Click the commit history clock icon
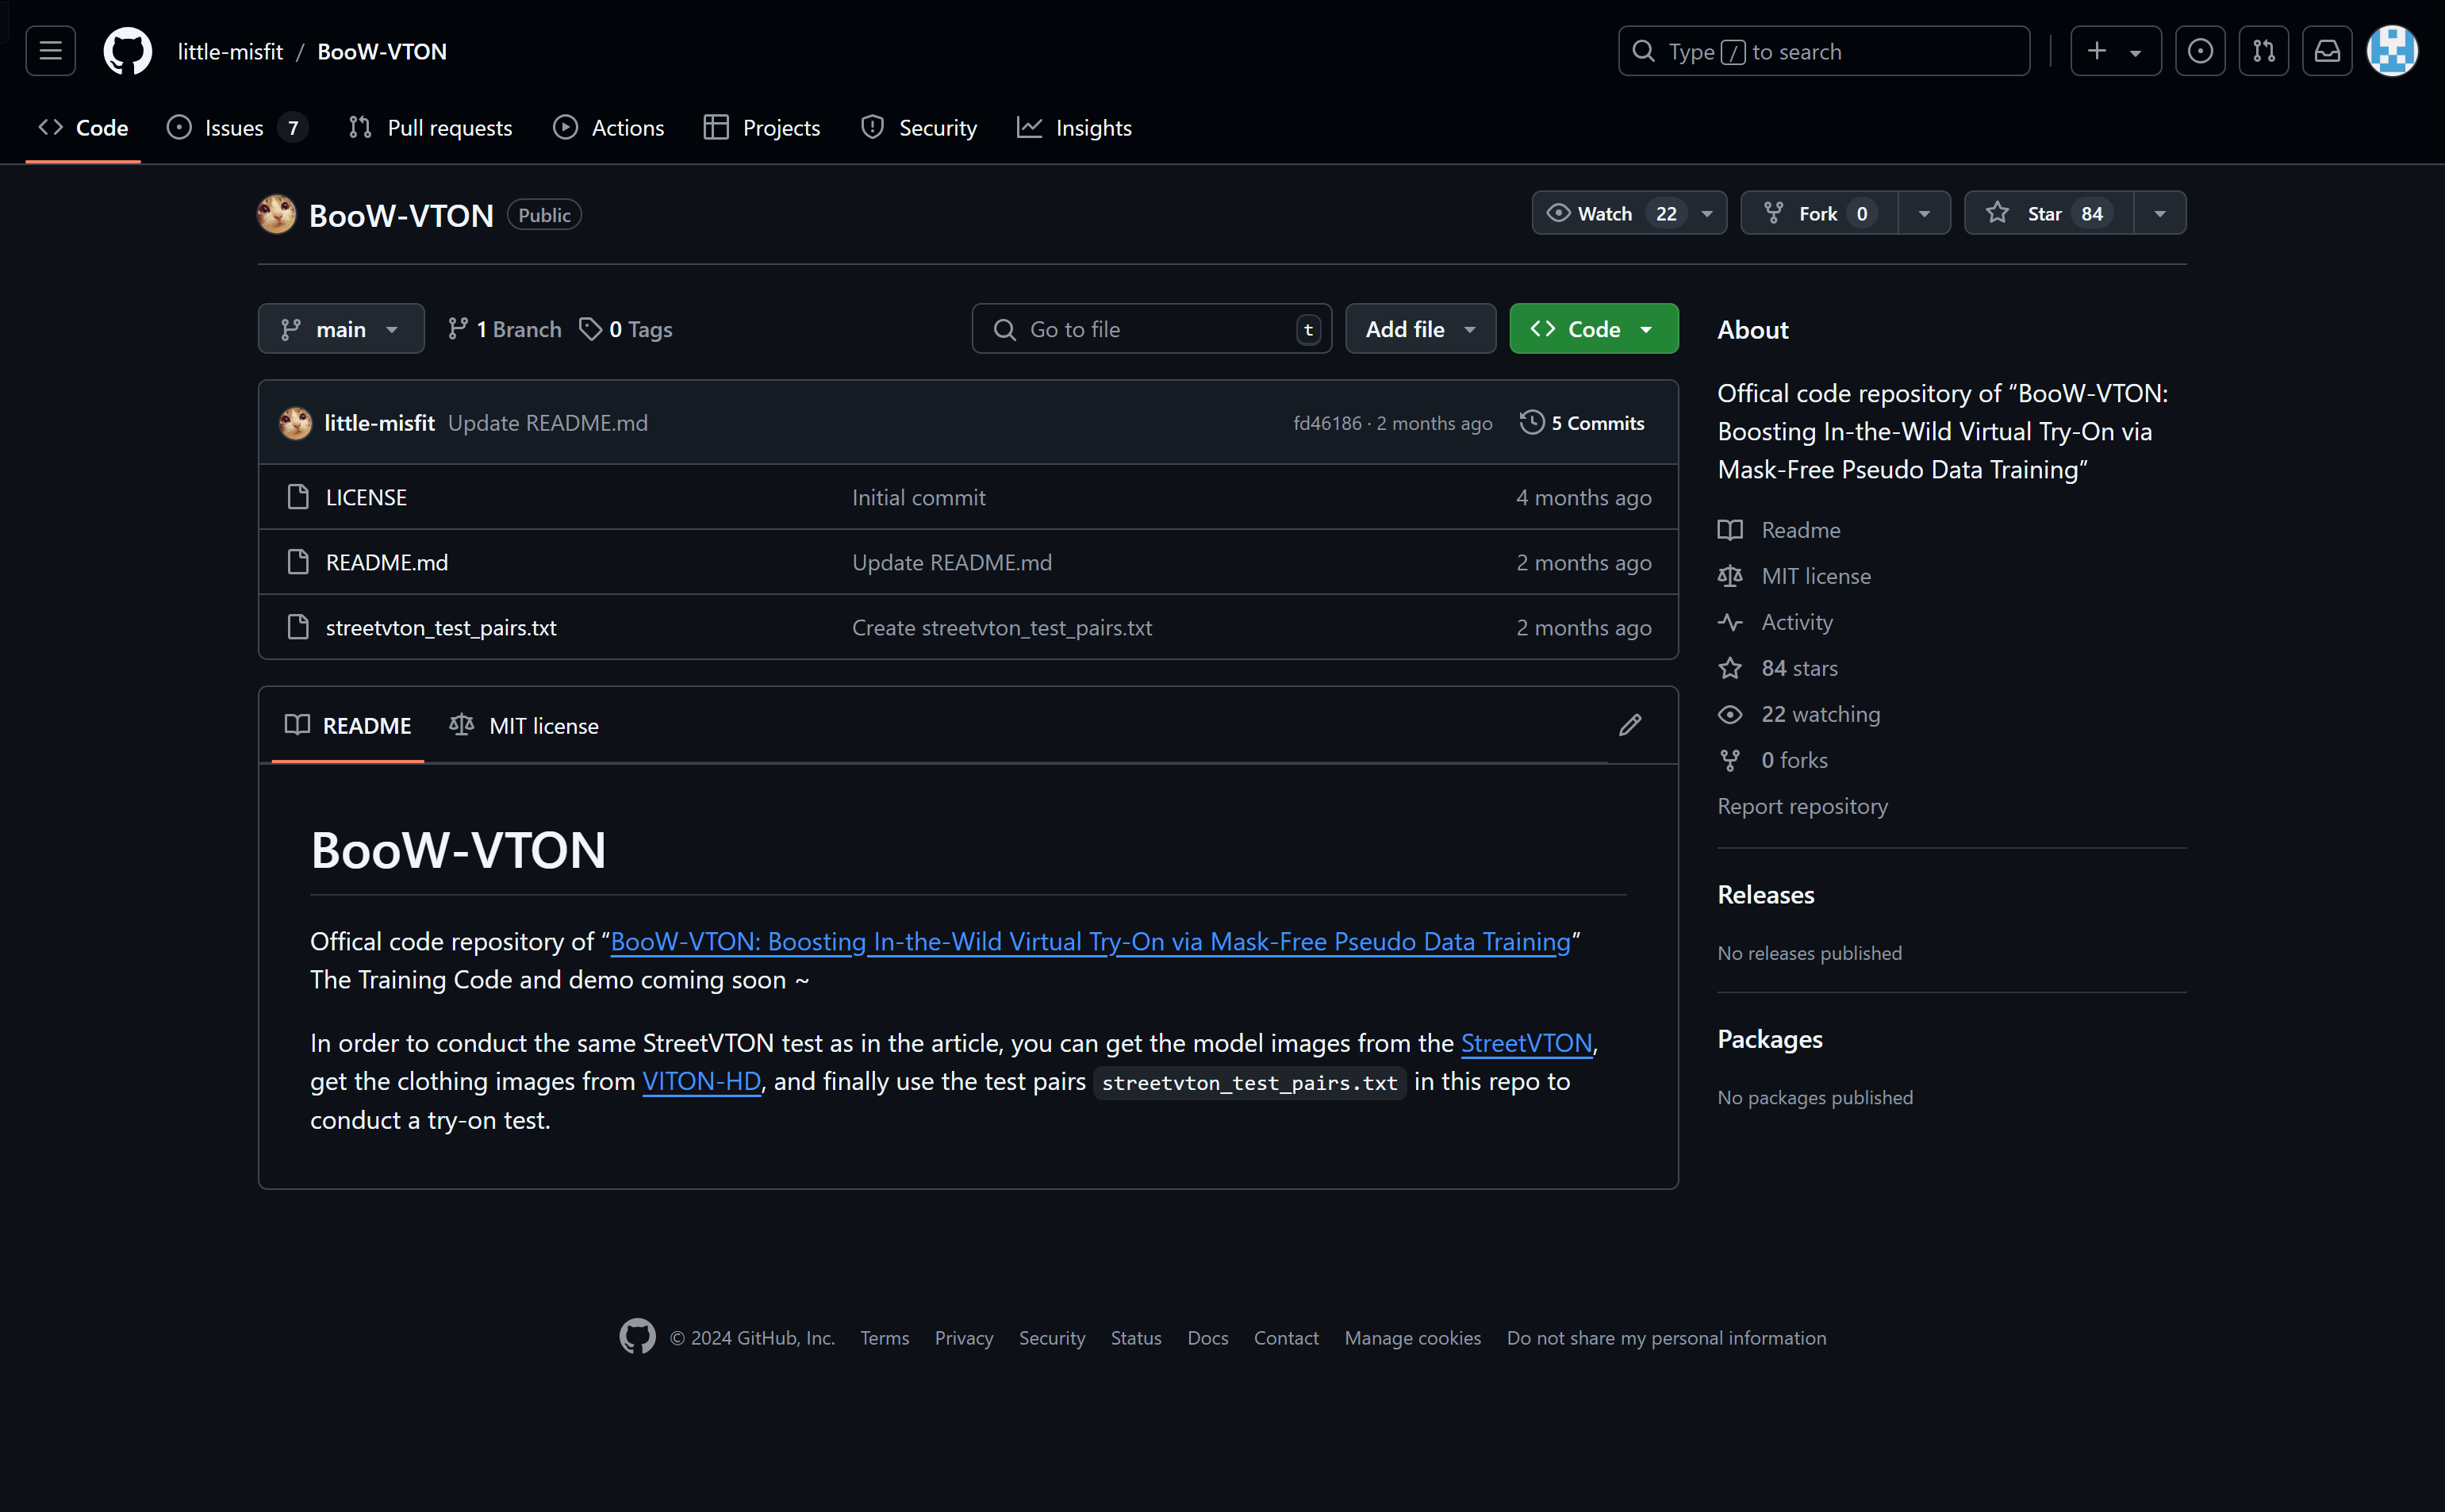 tap(1532, 423)
